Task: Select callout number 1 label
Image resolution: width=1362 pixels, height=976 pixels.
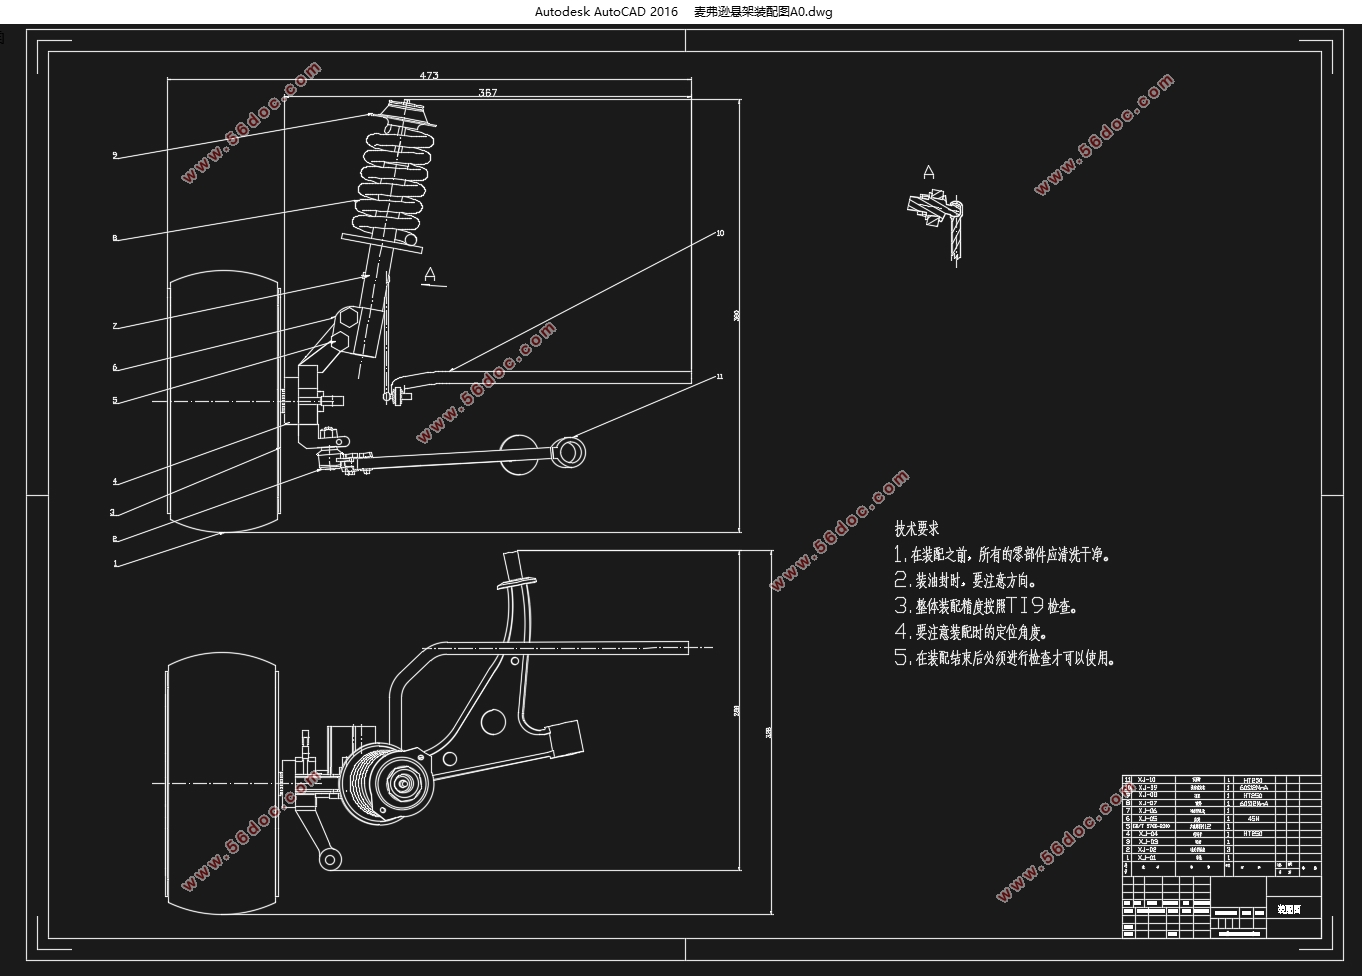Action: [115, 564]
